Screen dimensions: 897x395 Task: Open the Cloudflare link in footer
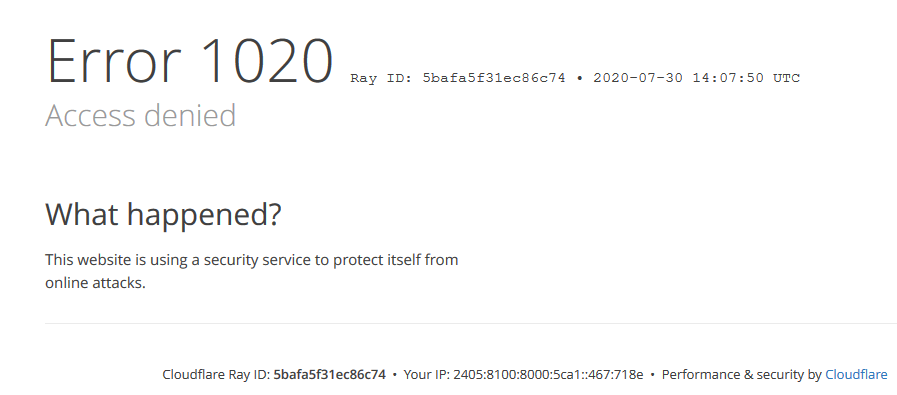856,375
